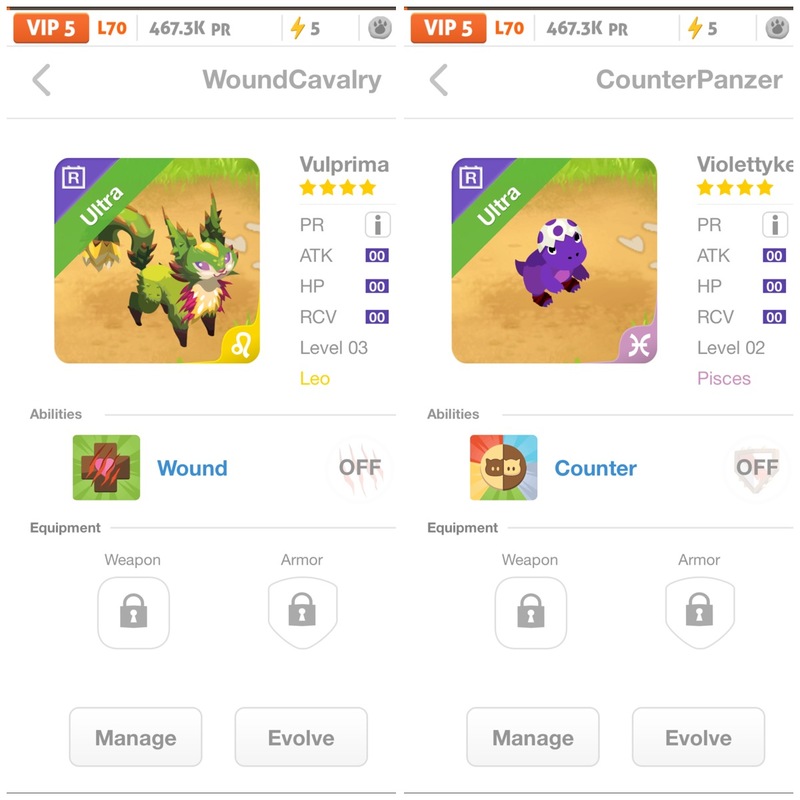Go back from the CounterPanzer screen
800x800 pixels.
439,80
